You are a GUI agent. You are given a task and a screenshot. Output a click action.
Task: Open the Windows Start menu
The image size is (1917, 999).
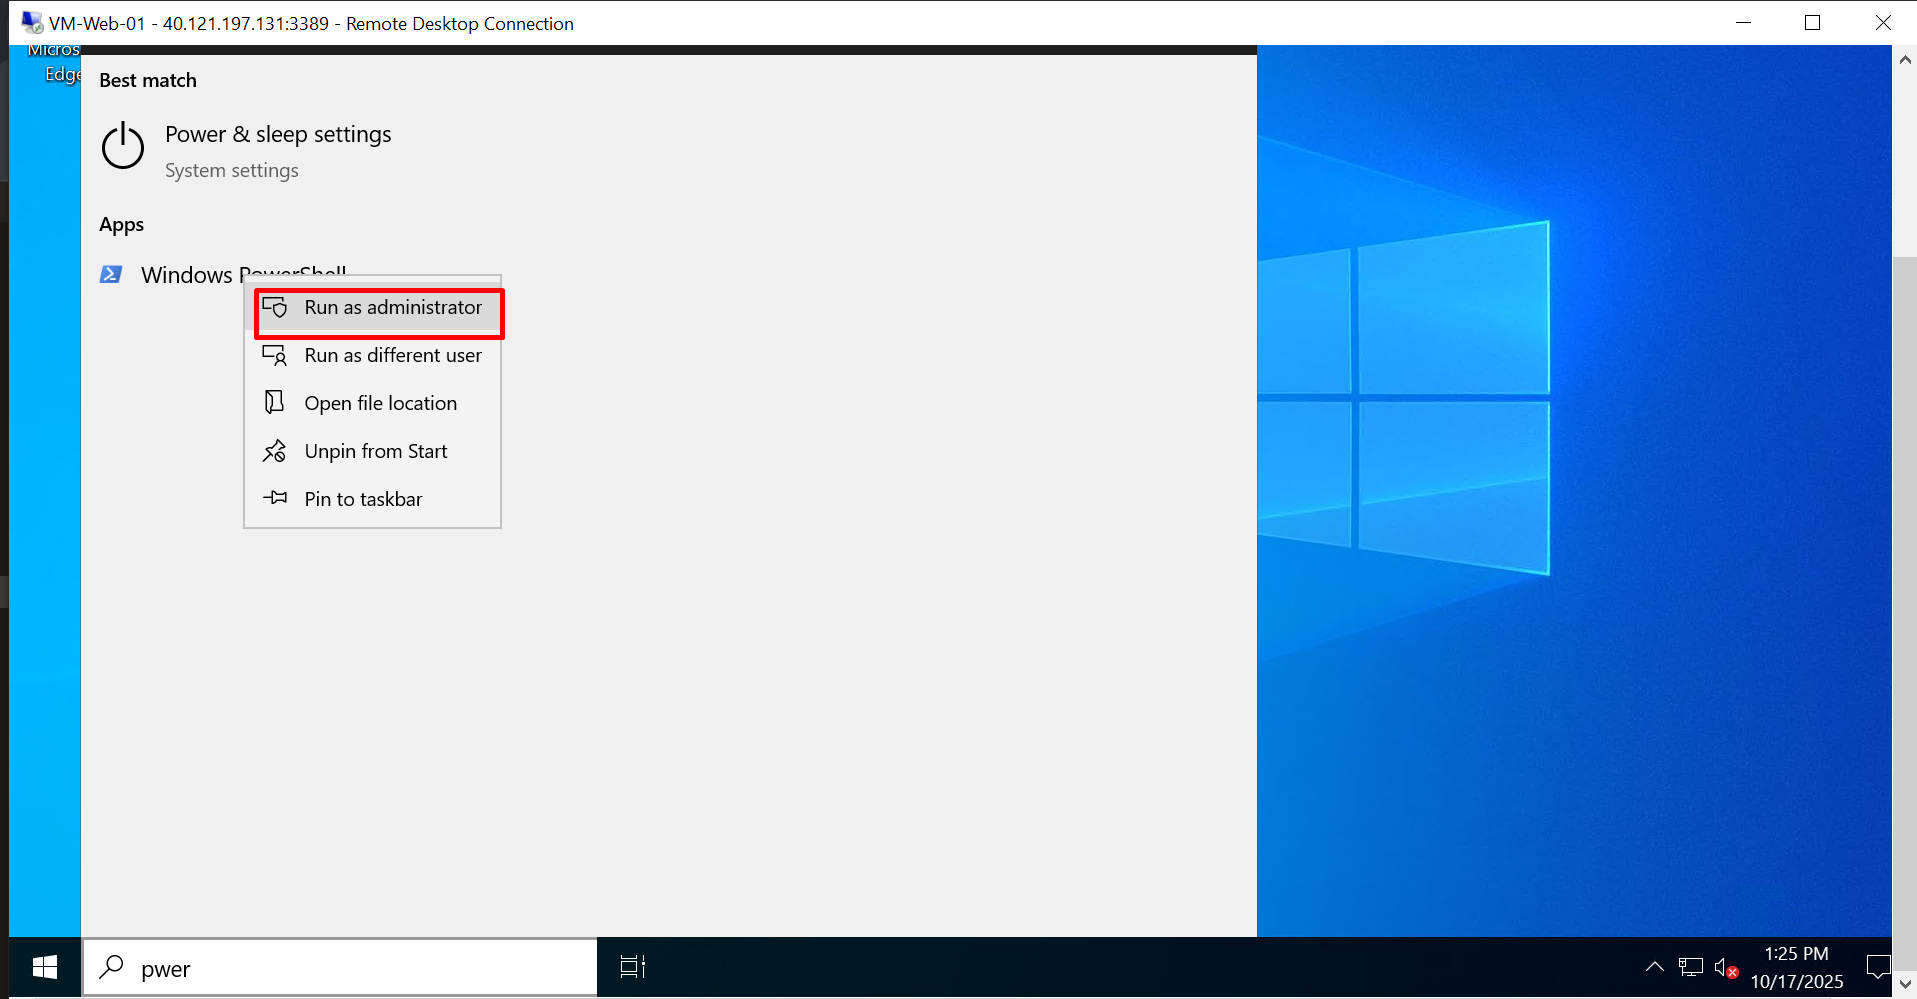pos(45,967)
